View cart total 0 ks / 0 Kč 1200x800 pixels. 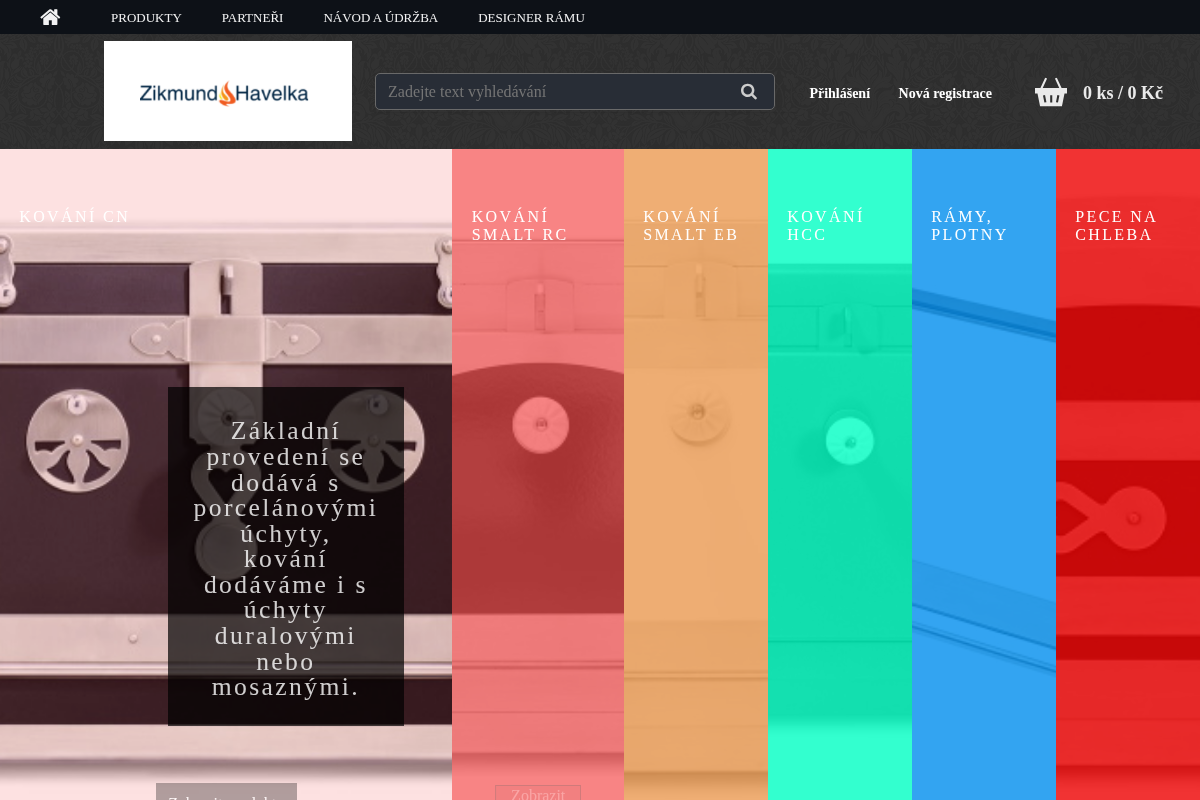[x=1123, y=93]
